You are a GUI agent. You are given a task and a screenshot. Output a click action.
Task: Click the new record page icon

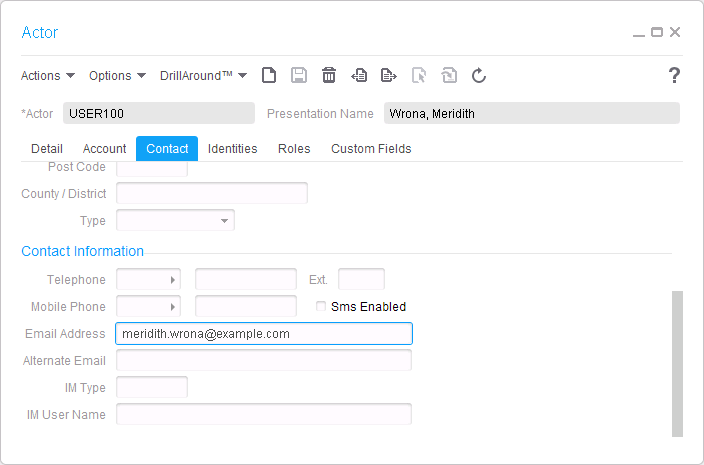click(x=269, y=75)
